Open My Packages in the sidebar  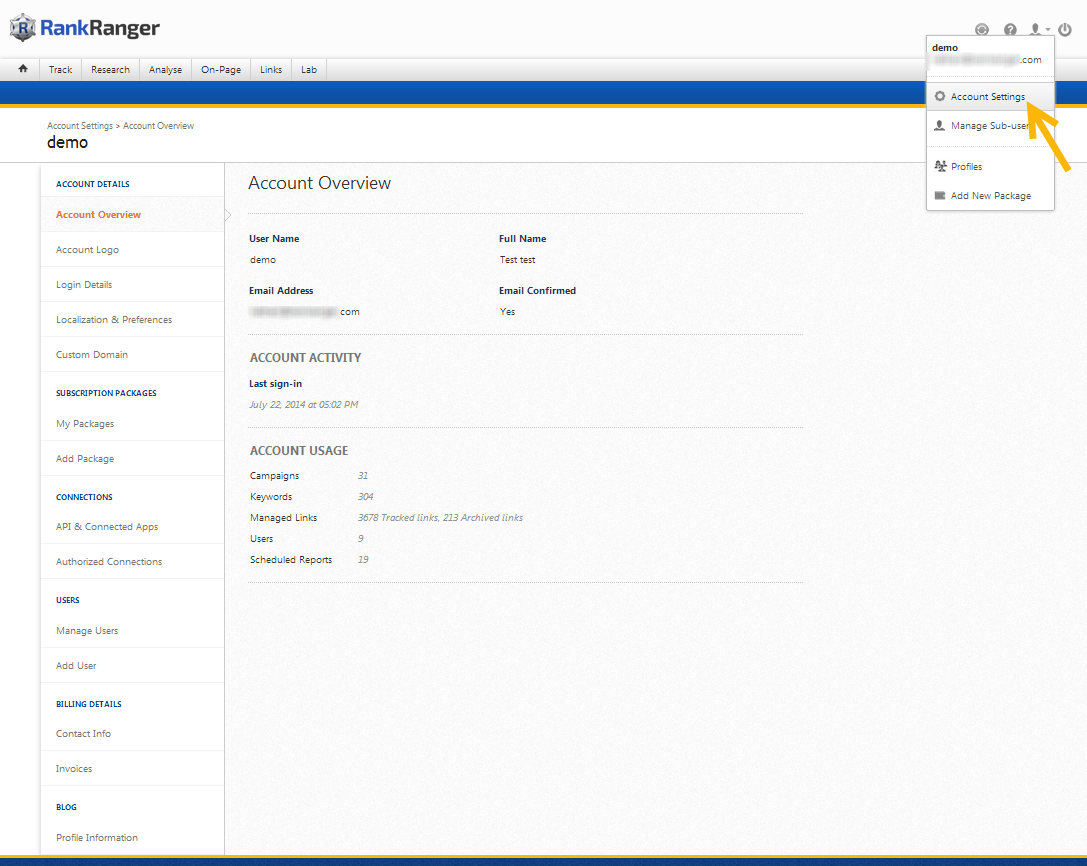[85, 424]
